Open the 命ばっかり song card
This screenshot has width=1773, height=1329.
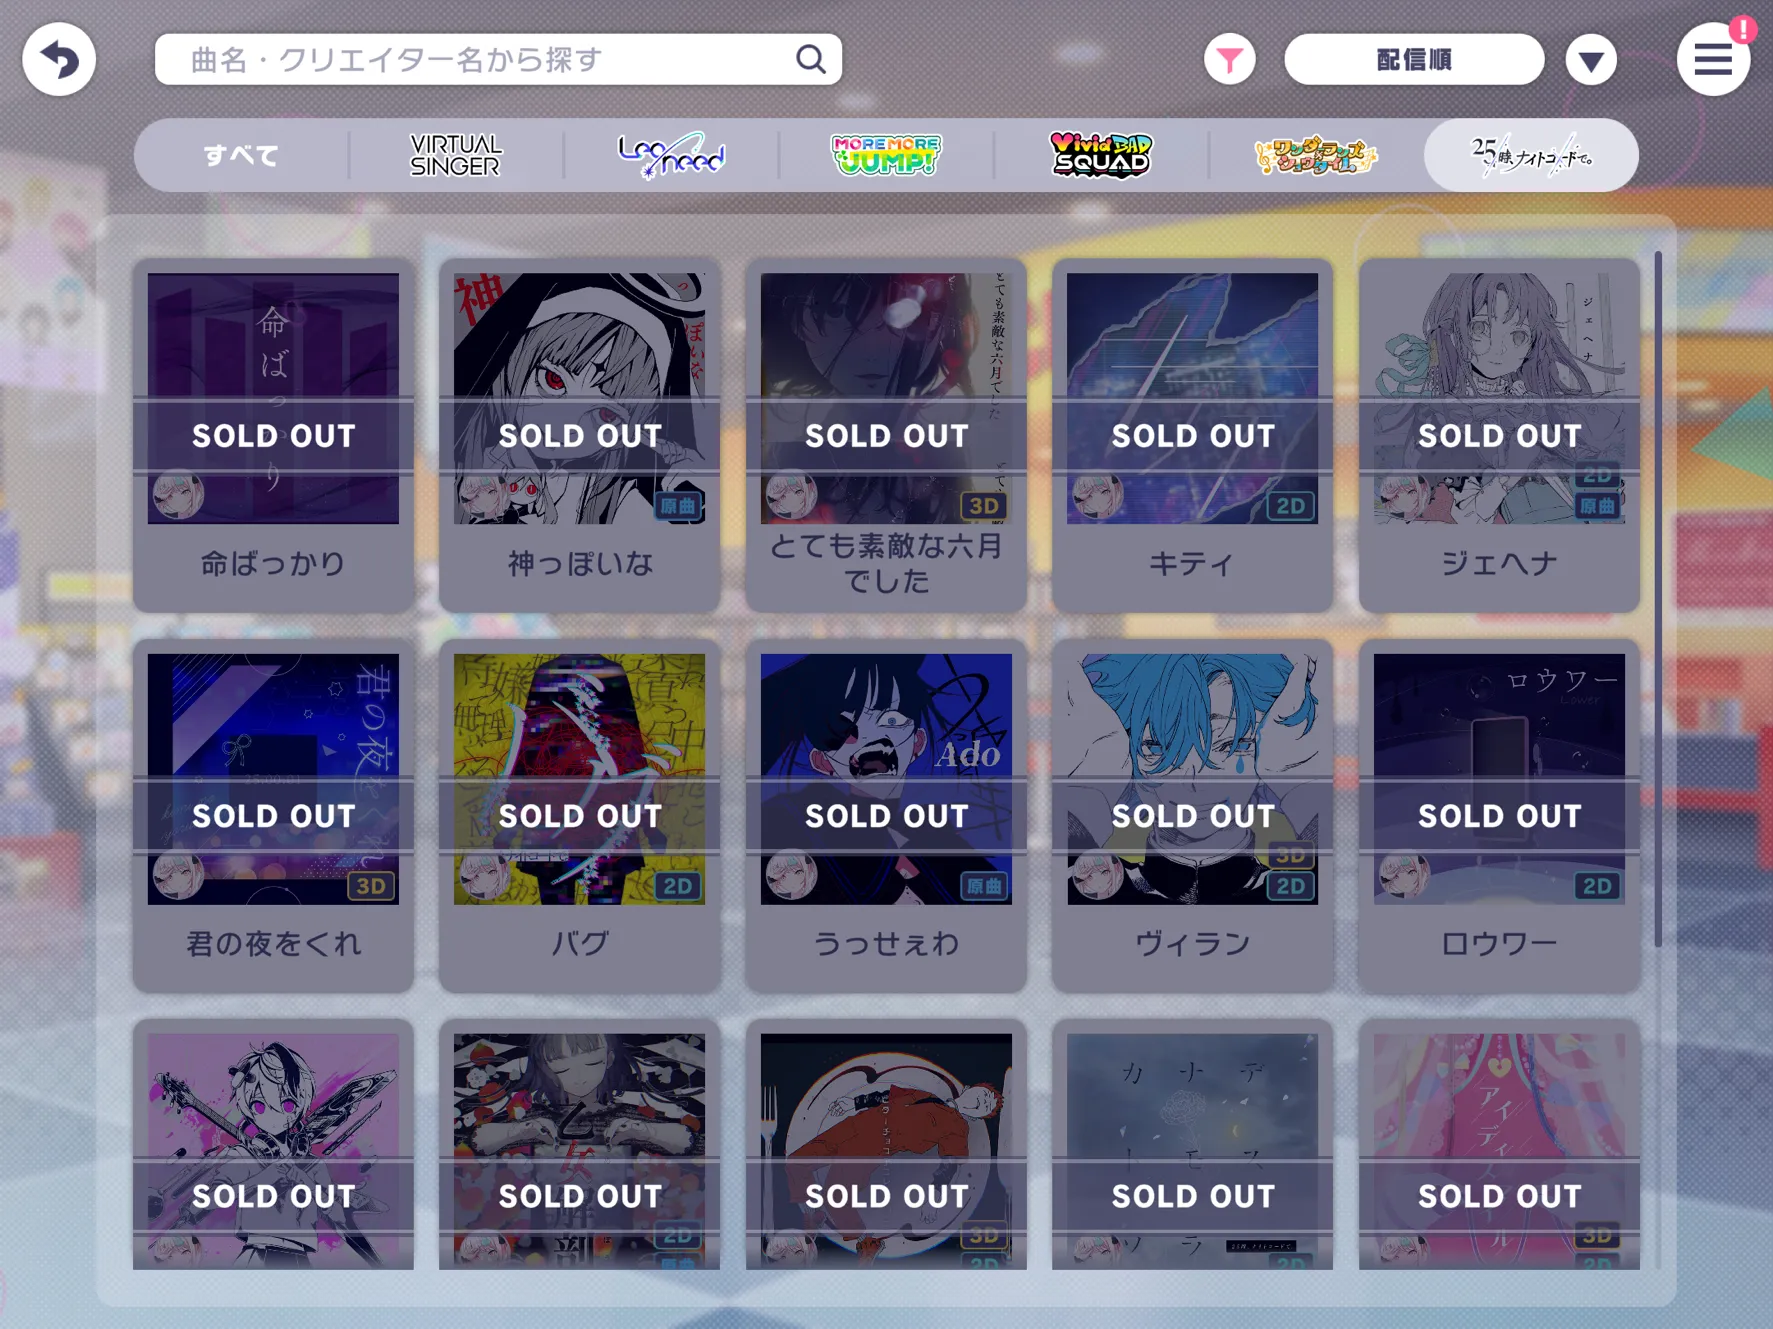point(273,435)
